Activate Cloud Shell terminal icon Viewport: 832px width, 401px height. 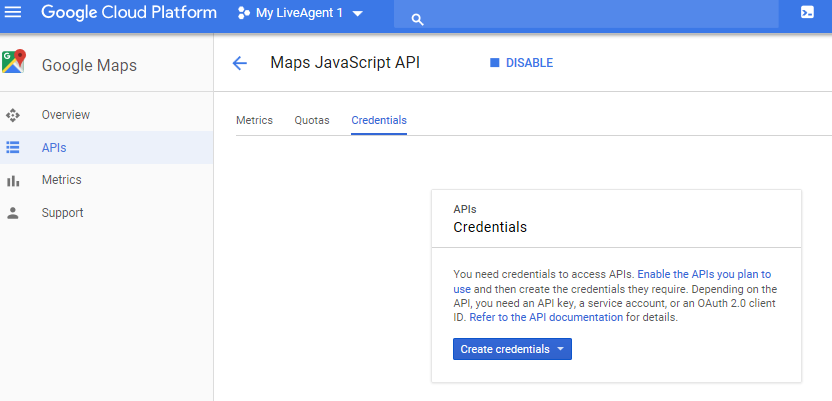point(807,13)
